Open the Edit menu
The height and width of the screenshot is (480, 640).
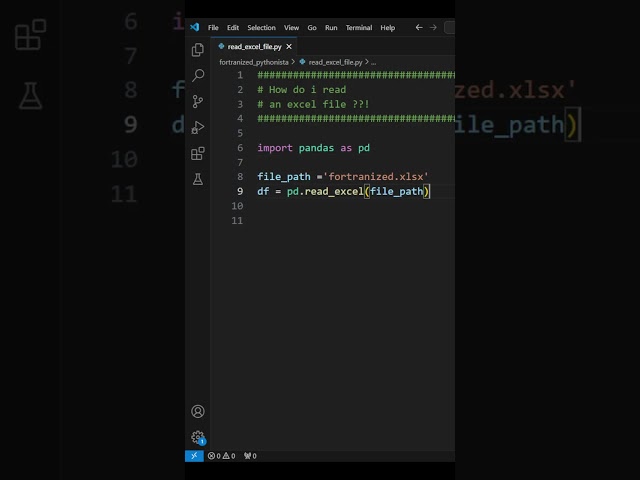coord(233,28)
